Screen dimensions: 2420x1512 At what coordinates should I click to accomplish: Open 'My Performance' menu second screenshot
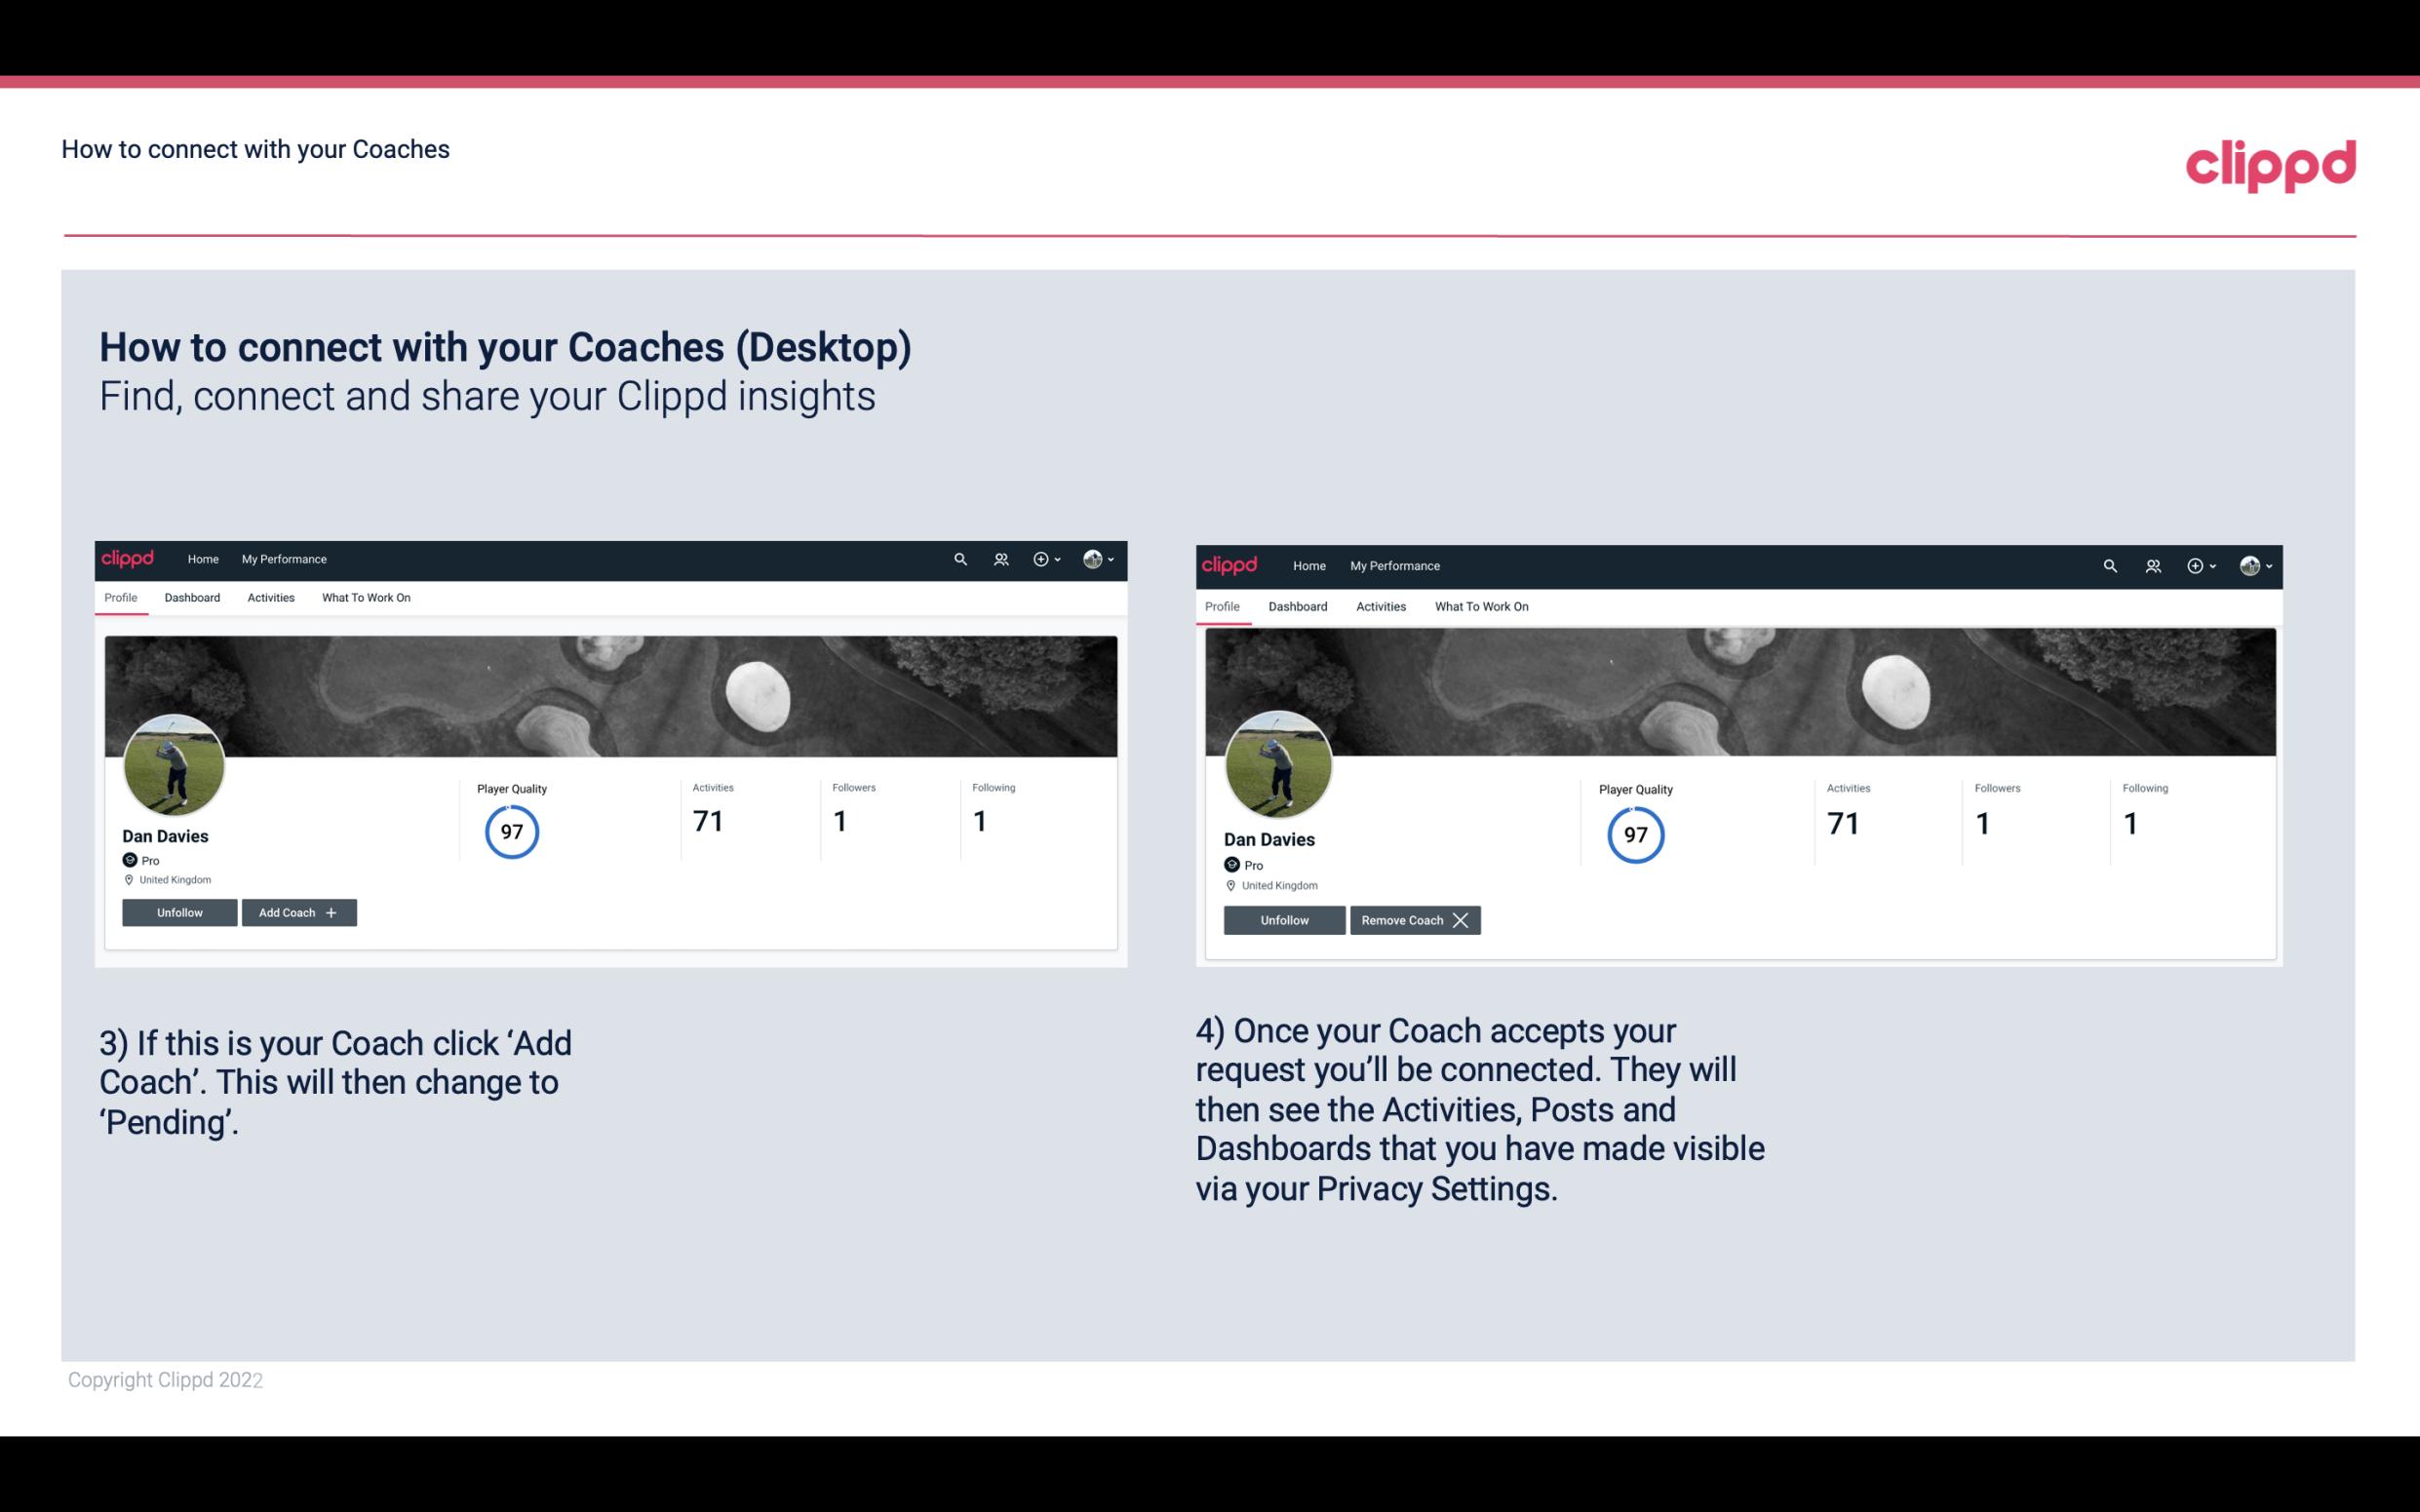point(1394,564)
